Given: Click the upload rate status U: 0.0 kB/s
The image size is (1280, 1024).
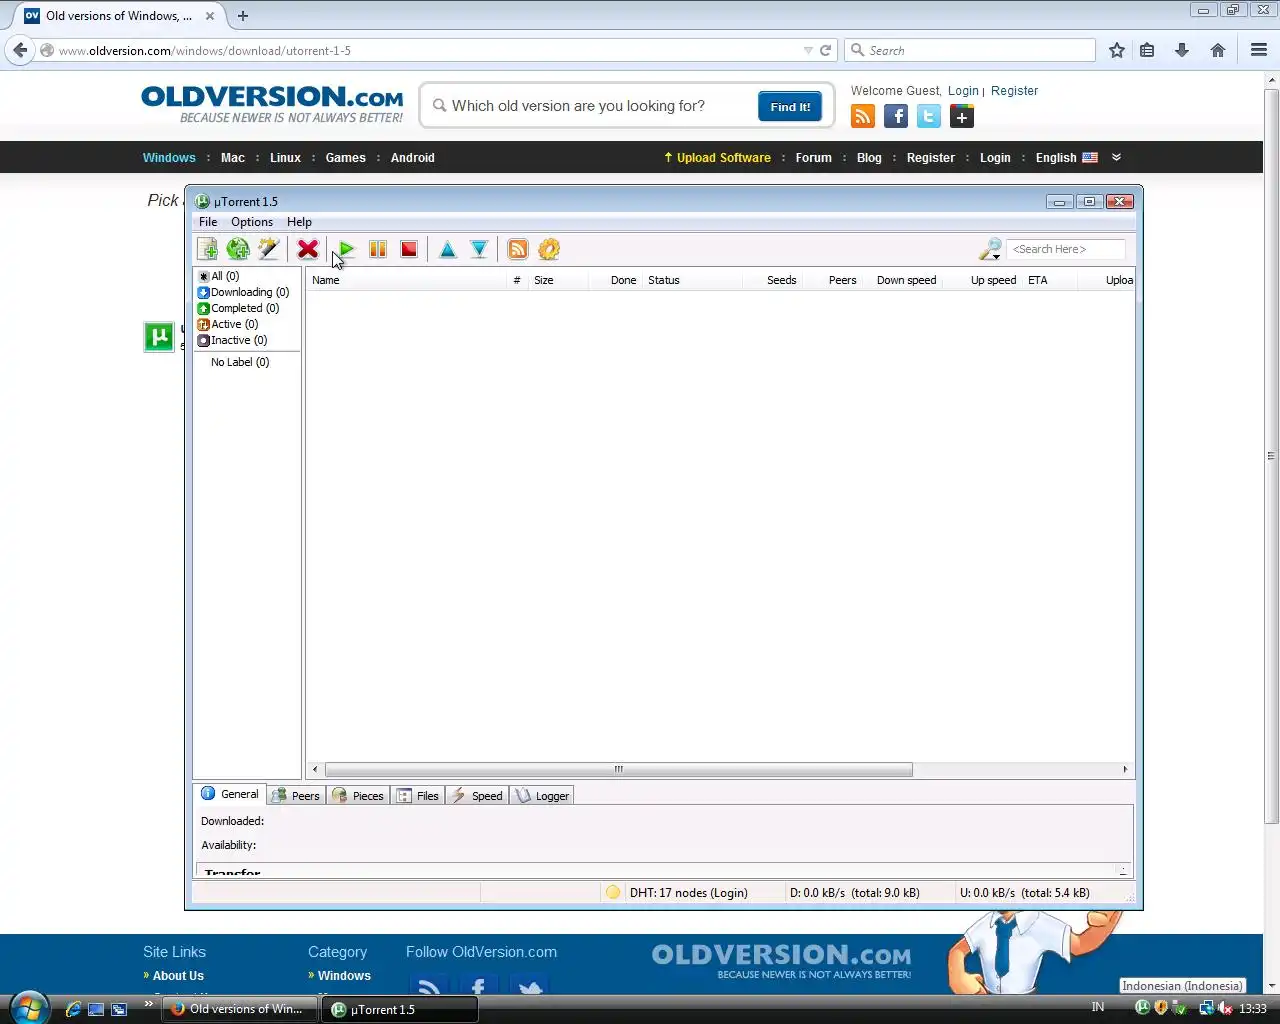Looking at the screenshot, I should click(x=1025, y=893).
